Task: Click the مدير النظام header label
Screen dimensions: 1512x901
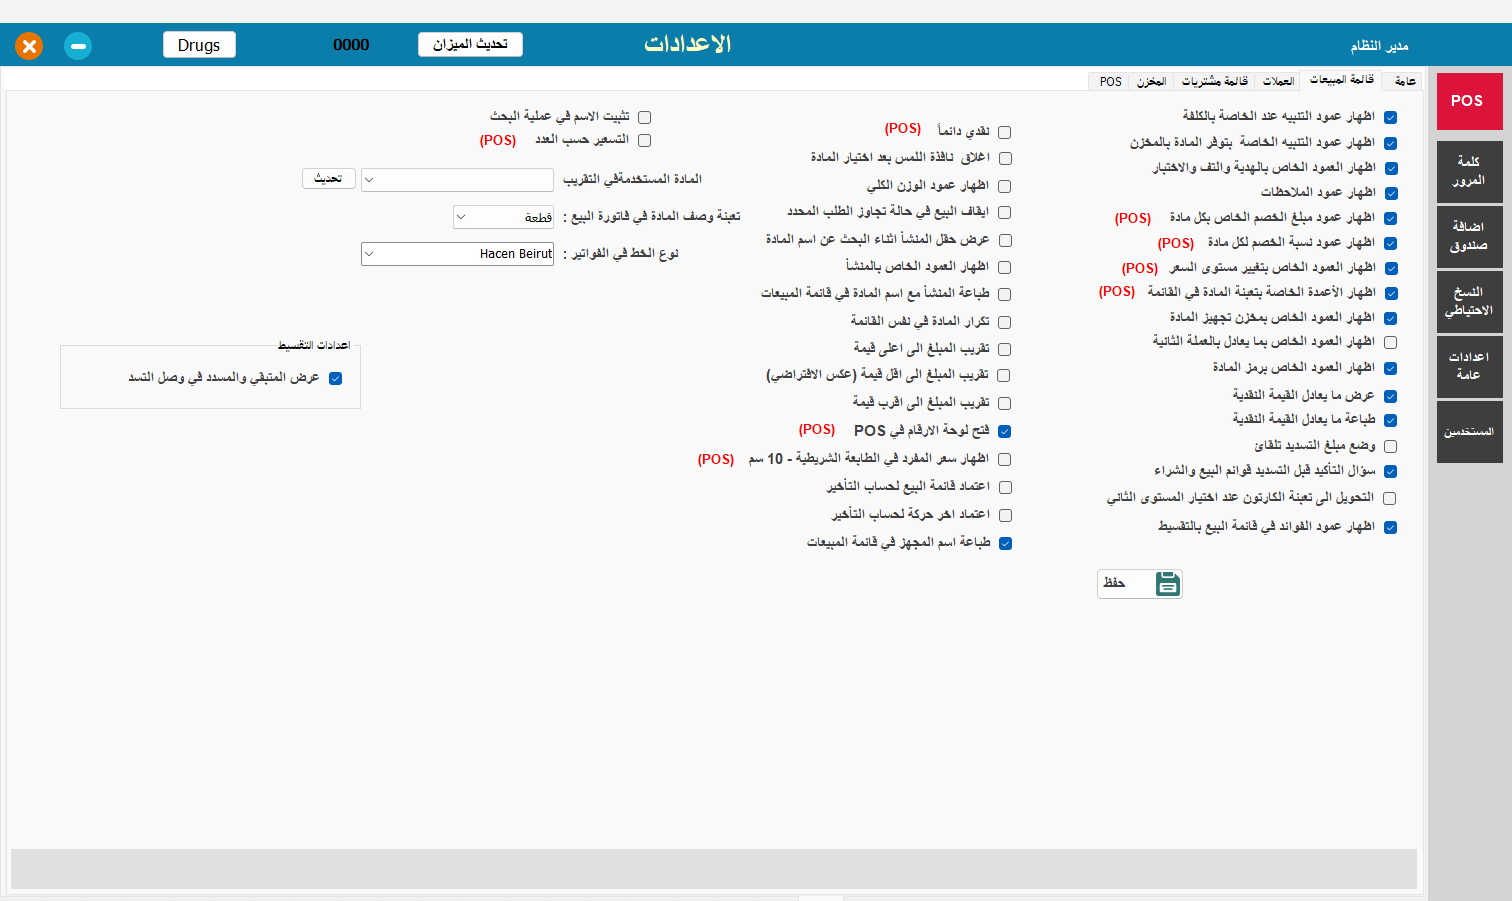Action: (x=1379, y=46)
